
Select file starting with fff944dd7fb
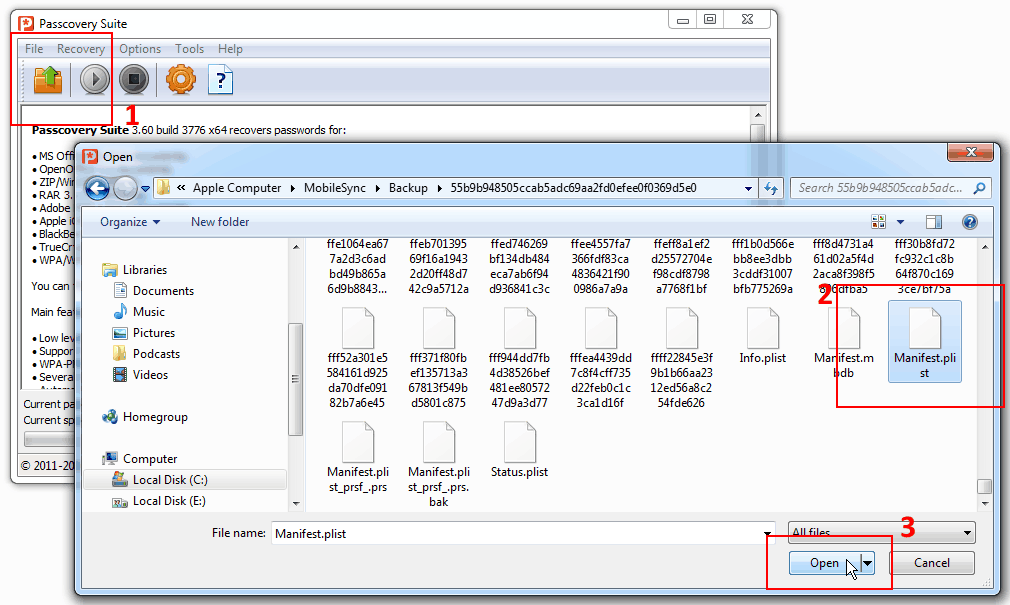pyautogui.click(x=519, y=358)
